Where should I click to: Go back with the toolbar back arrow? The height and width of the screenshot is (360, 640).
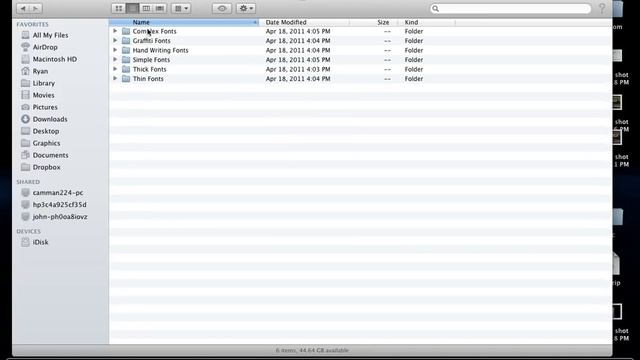(x=23, y=8)
